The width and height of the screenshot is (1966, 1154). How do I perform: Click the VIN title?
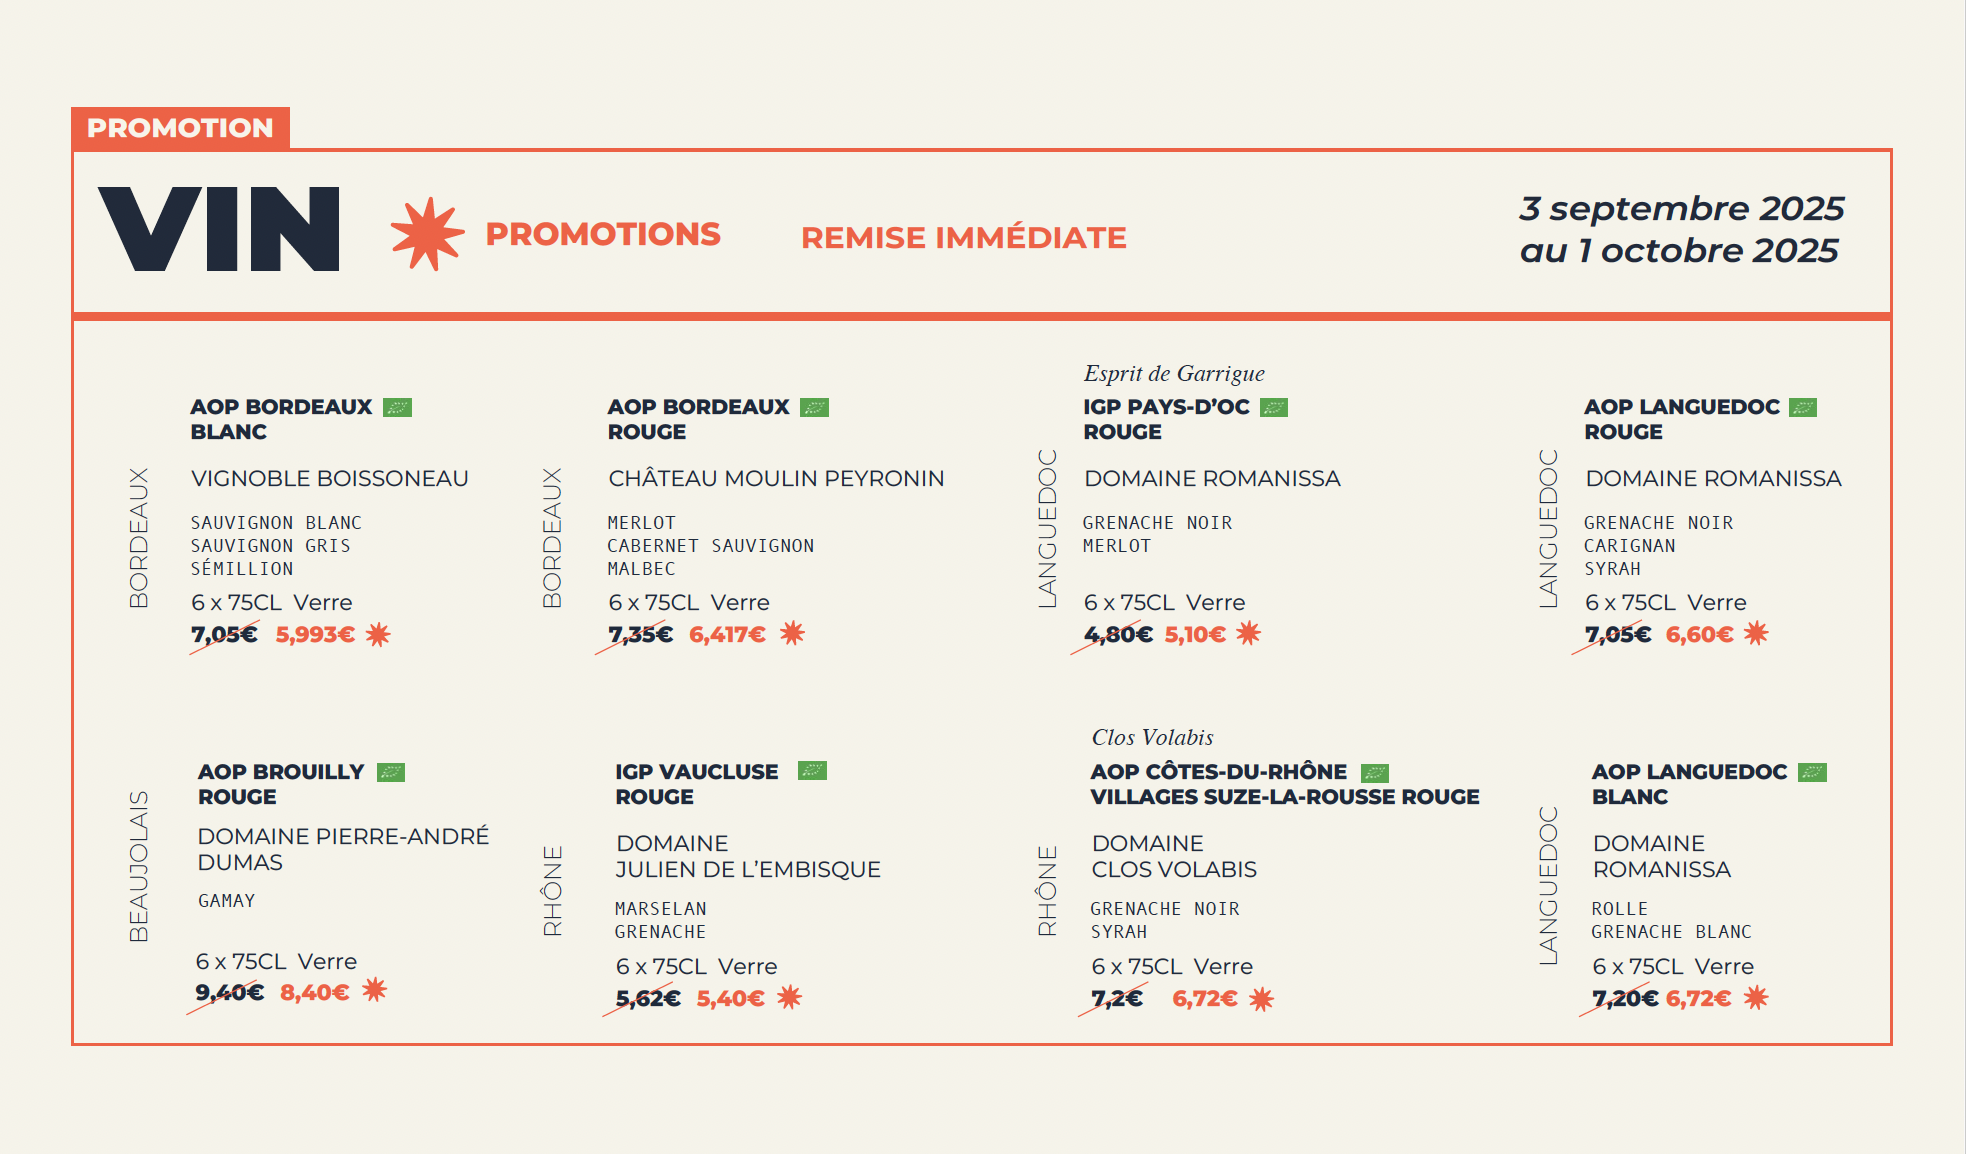(219, 229)
